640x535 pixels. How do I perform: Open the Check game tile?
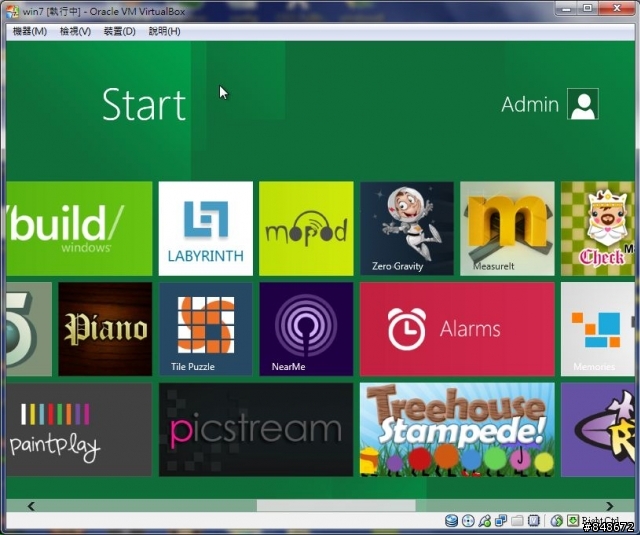[x=598, y=229]
